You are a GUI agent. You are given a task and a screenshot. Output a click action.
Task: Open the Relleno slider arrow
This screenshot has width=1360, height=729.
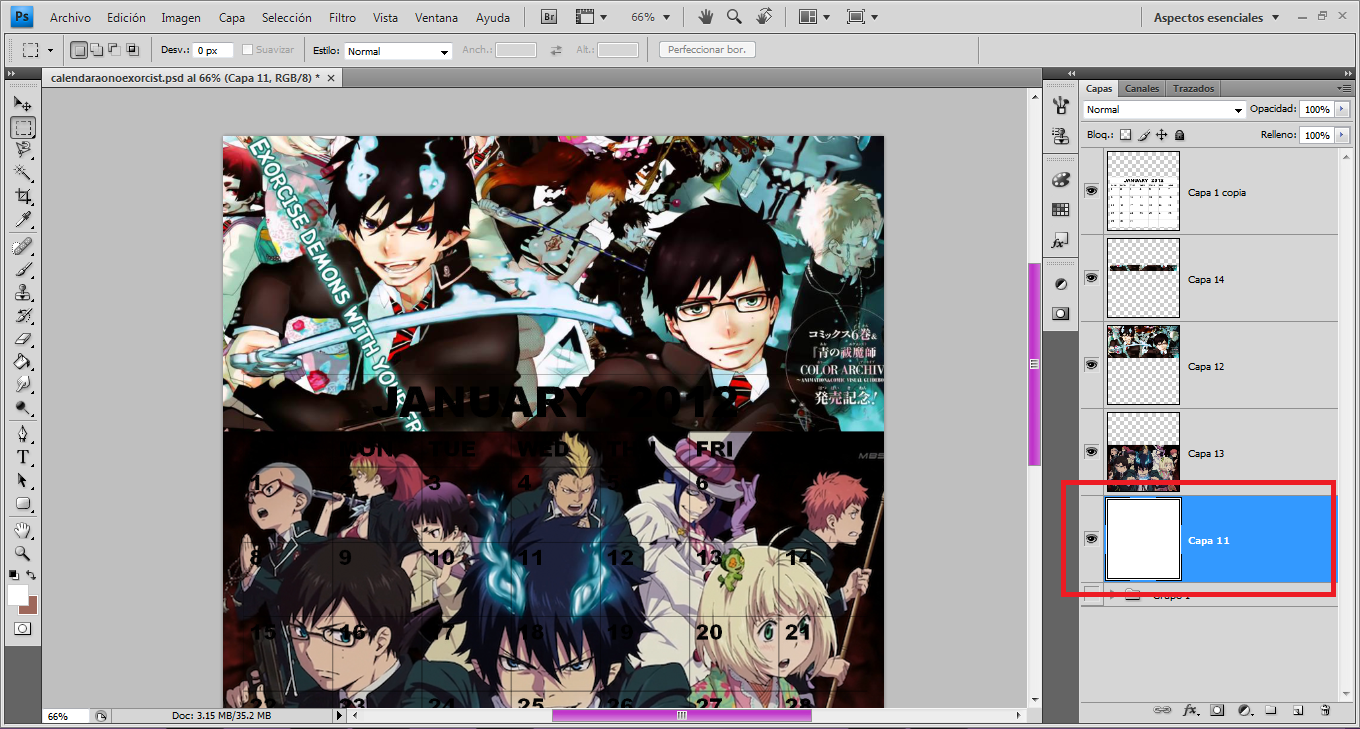[x=1342, y=135]
